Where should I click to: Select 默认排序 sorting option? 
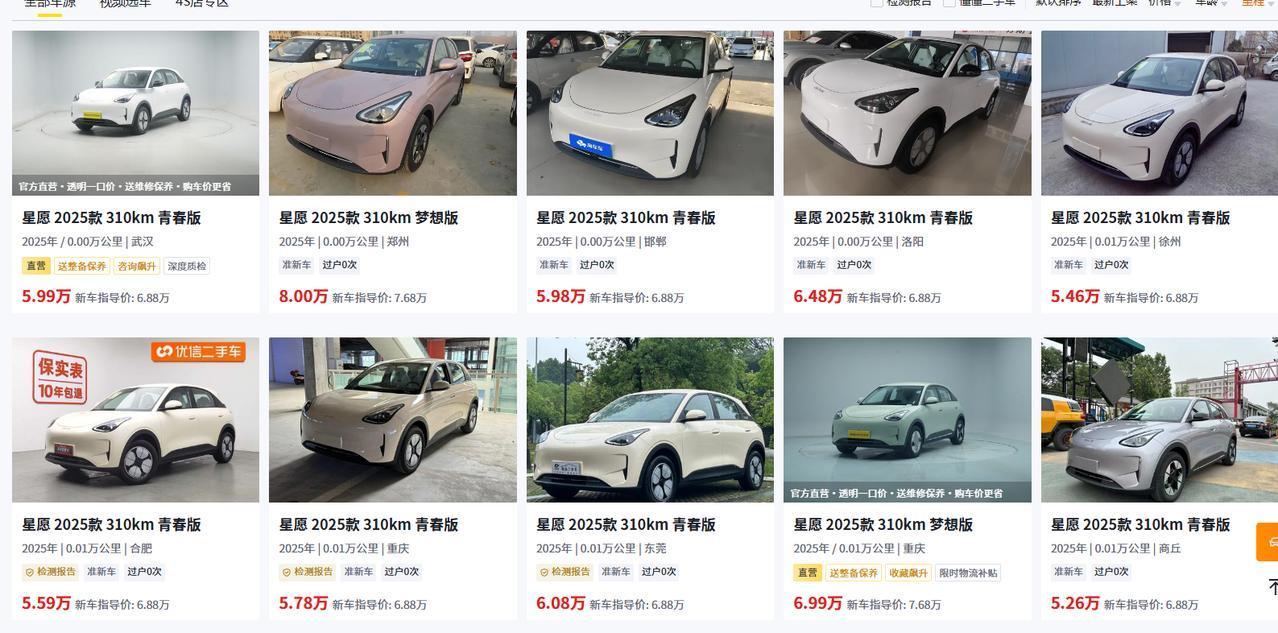(x=1058, y=2)
